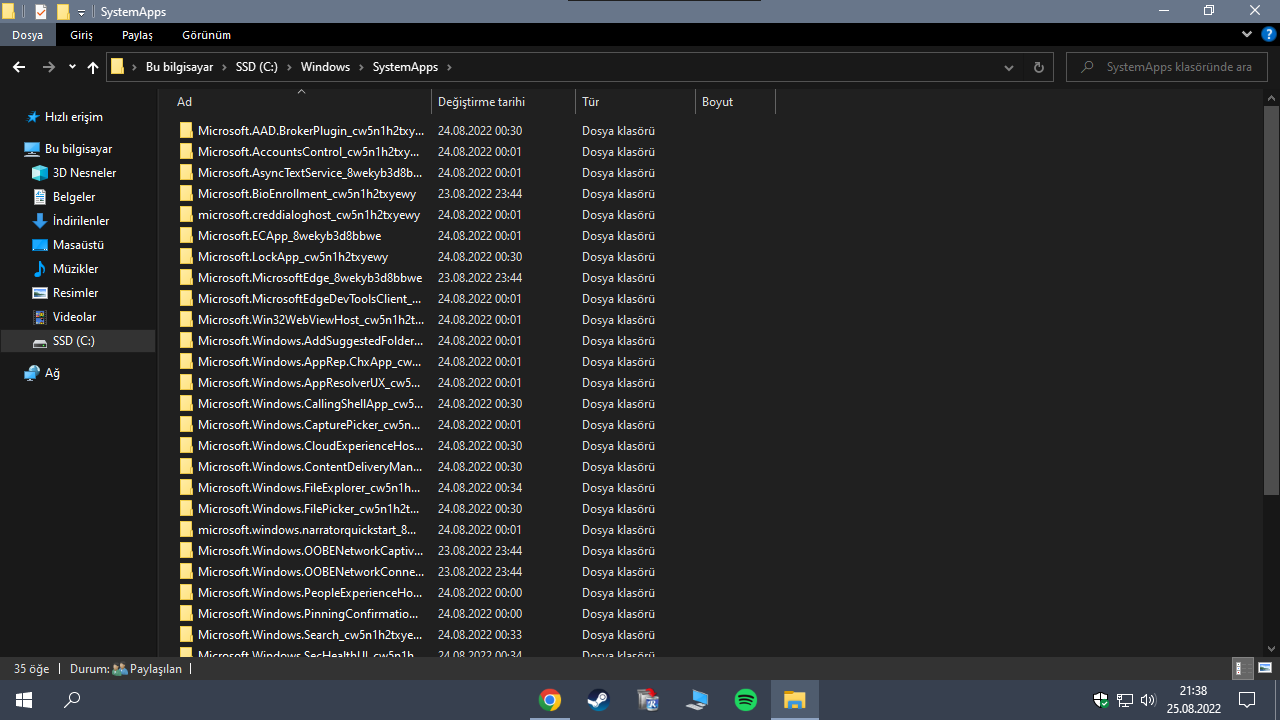Select the Microsoft.LockApp_cw5n1h2txyewy folder
The height and width of the screenshot is (720, 1280).
click(x=293, y=257)
